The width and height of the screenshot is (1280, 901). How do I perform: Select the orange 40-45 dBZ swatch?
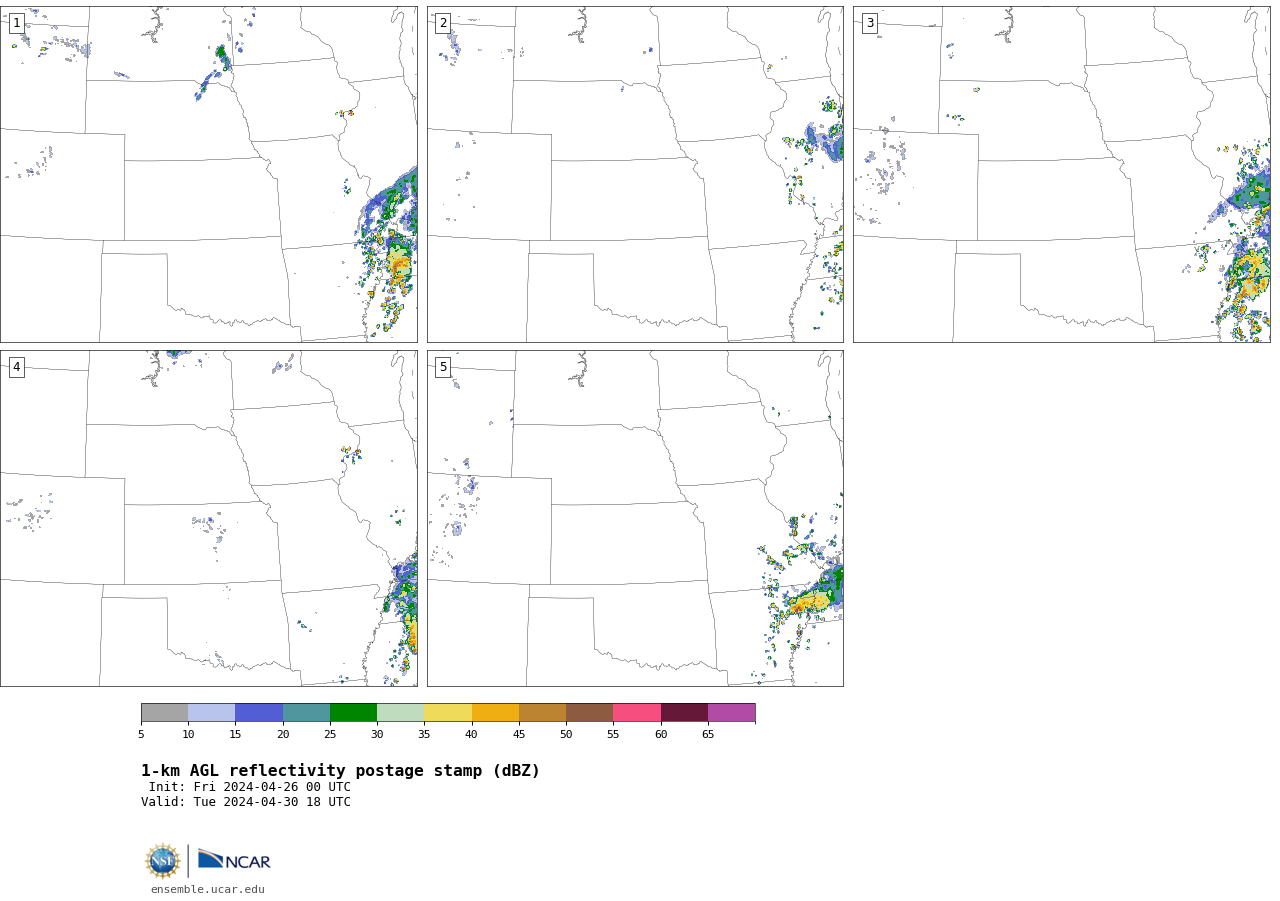click(x=495, y=712)
